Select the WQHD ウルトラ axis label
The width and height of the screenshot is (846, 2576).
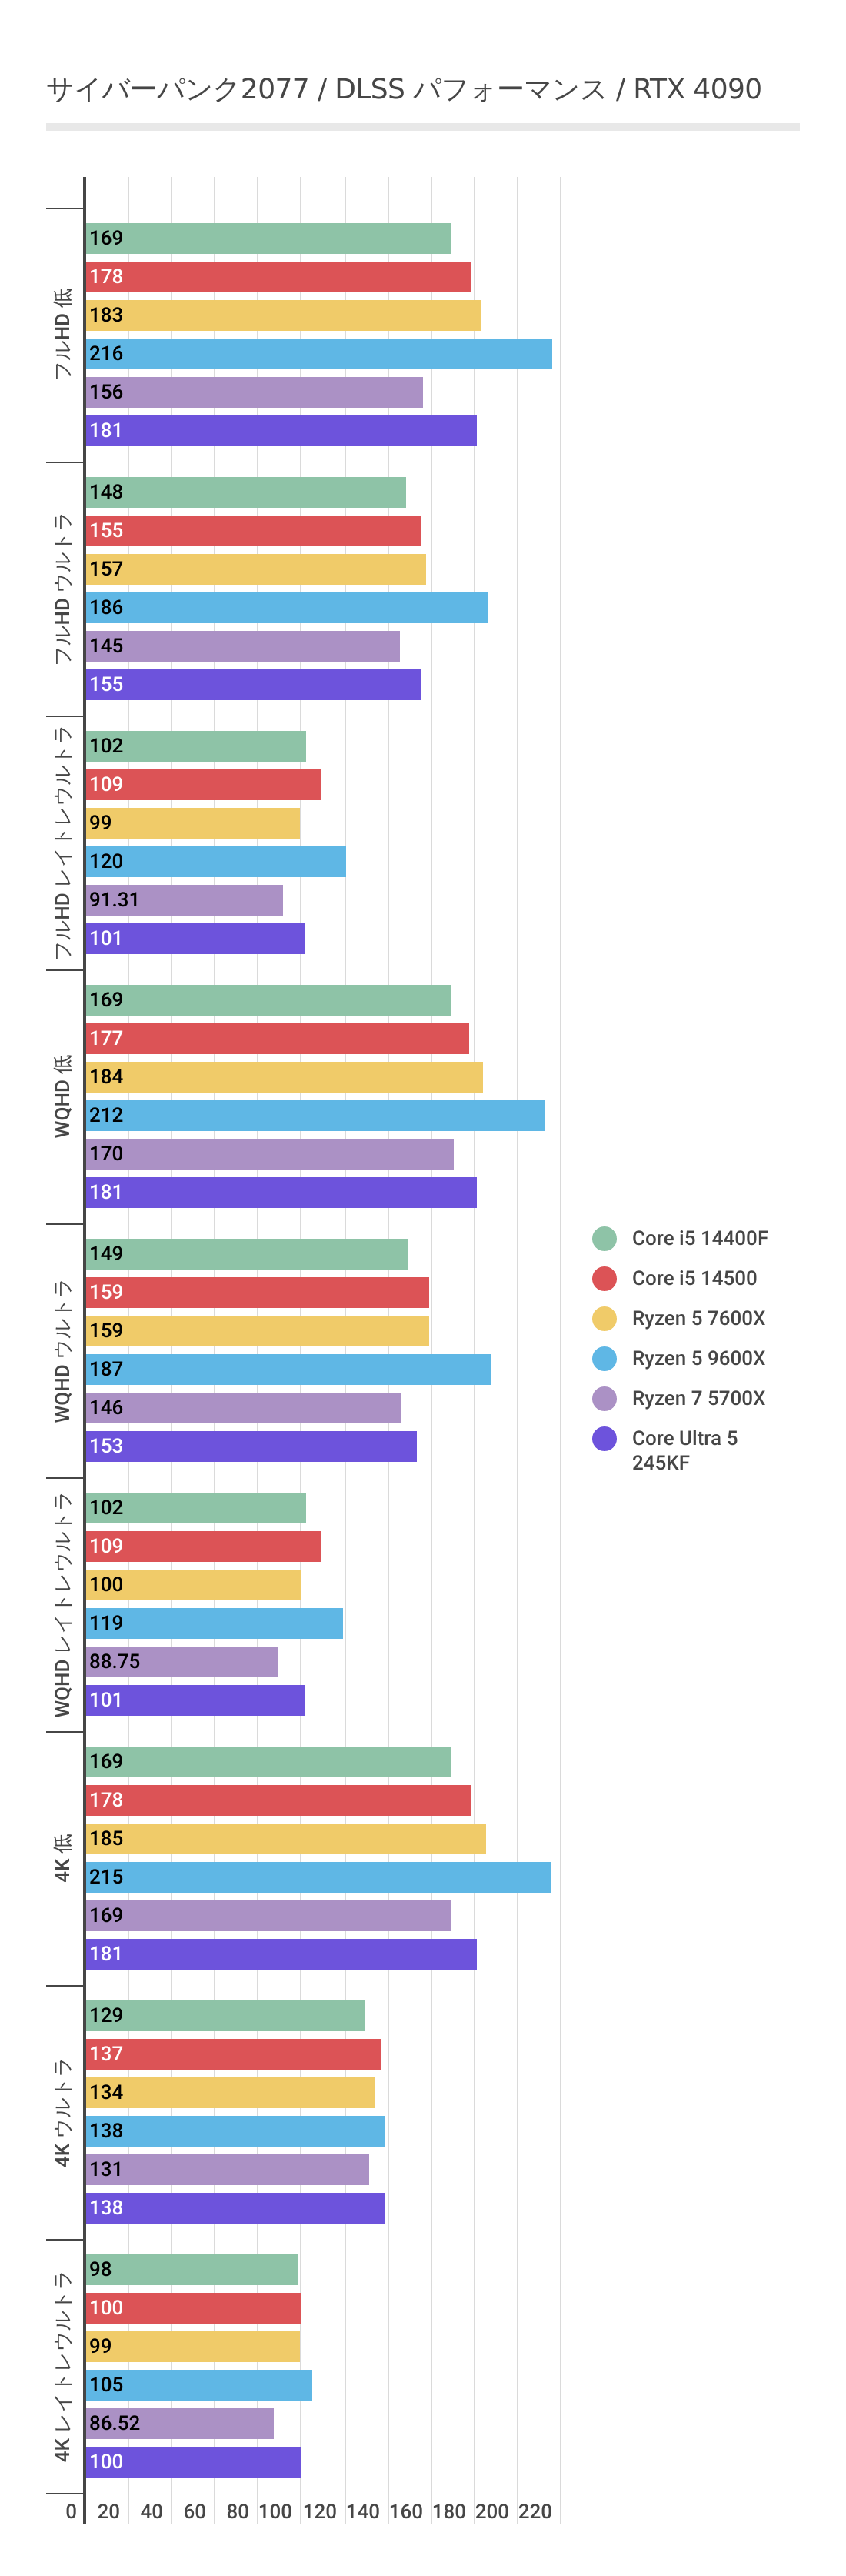63,1351
